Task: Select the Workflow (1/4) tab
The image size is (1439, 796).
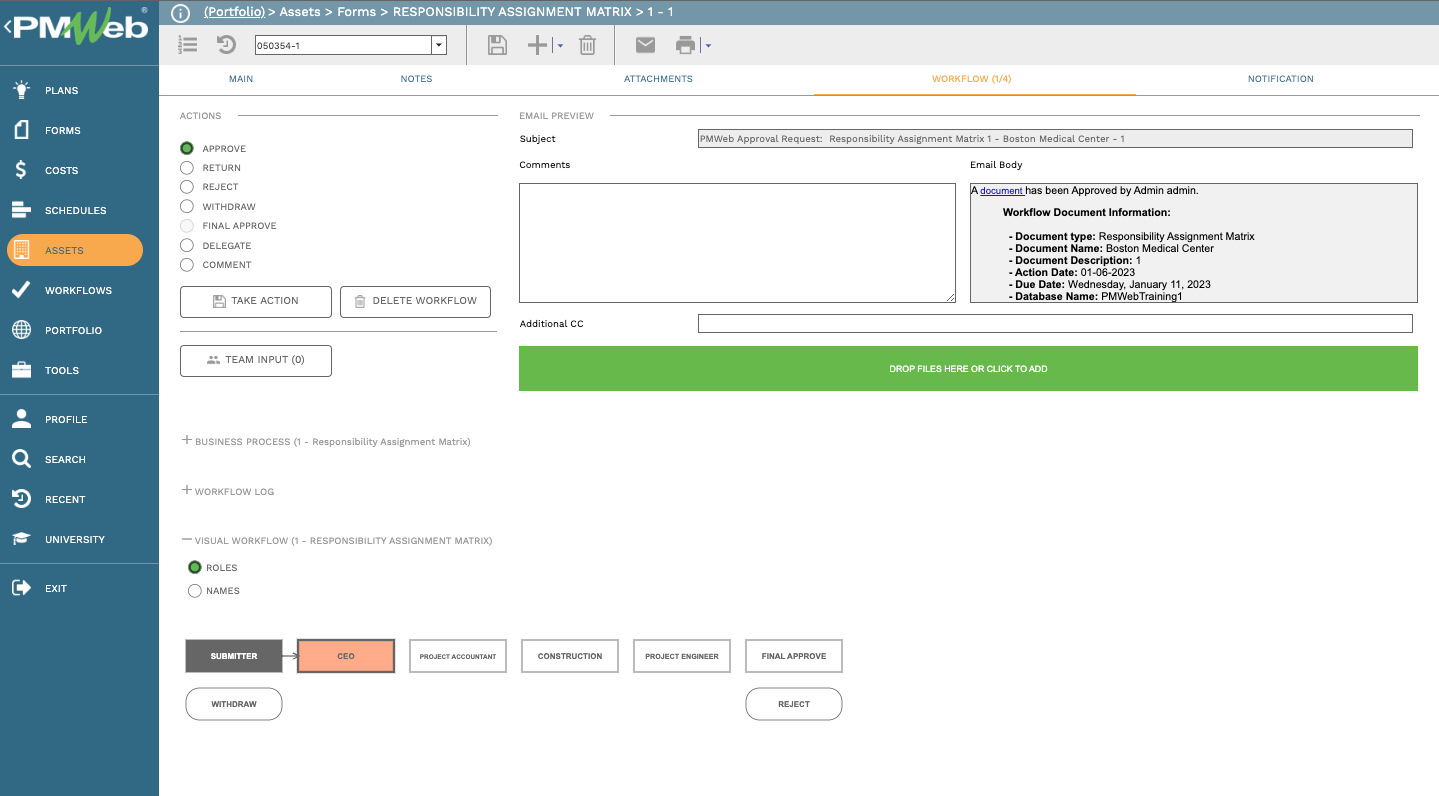Action: [972, 79]
